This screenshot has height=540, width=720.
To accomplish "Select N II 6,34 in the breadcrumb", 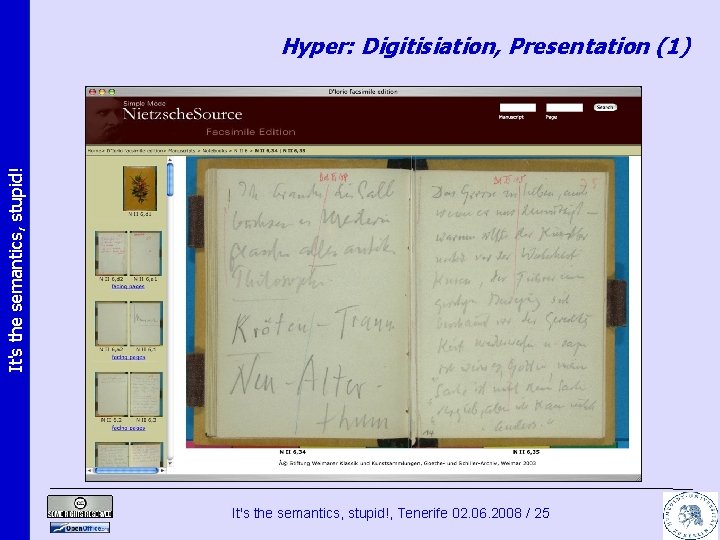I will click(267, 151).
